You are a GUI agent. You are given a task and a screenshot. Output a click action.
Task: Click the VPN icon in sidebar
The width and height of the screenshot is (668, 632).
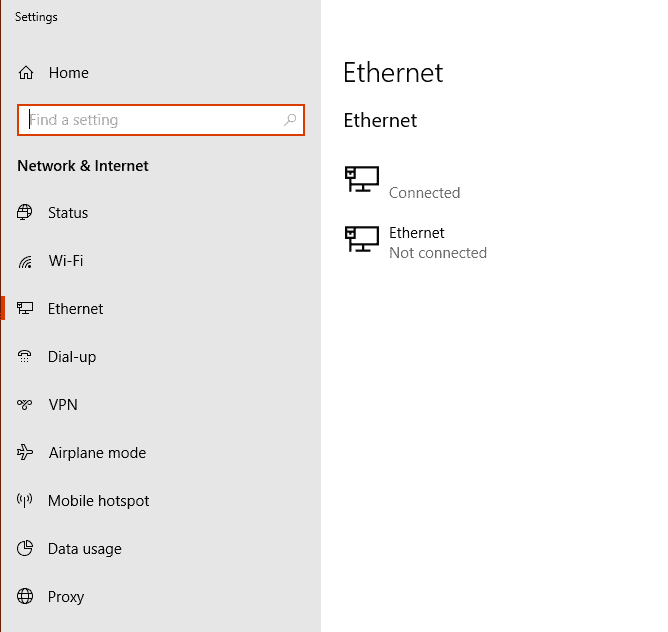pyautogui.click(x=25, y=404)
